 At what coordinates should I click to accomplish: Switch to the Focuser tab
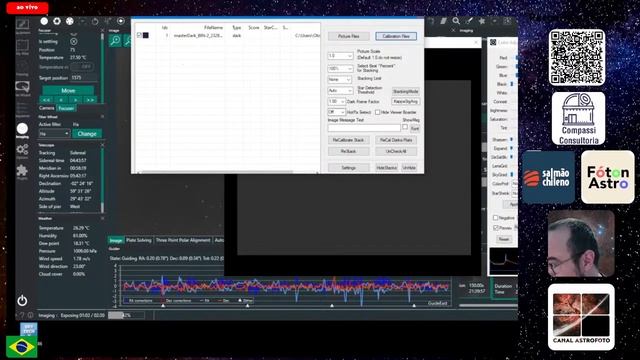tap(66, 108)
